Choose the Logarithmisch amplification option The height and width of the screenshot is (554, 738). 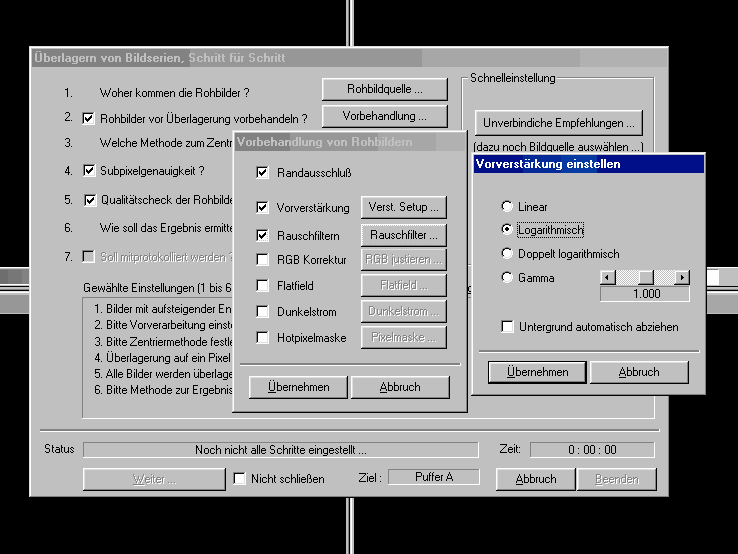tap(508, 230)
